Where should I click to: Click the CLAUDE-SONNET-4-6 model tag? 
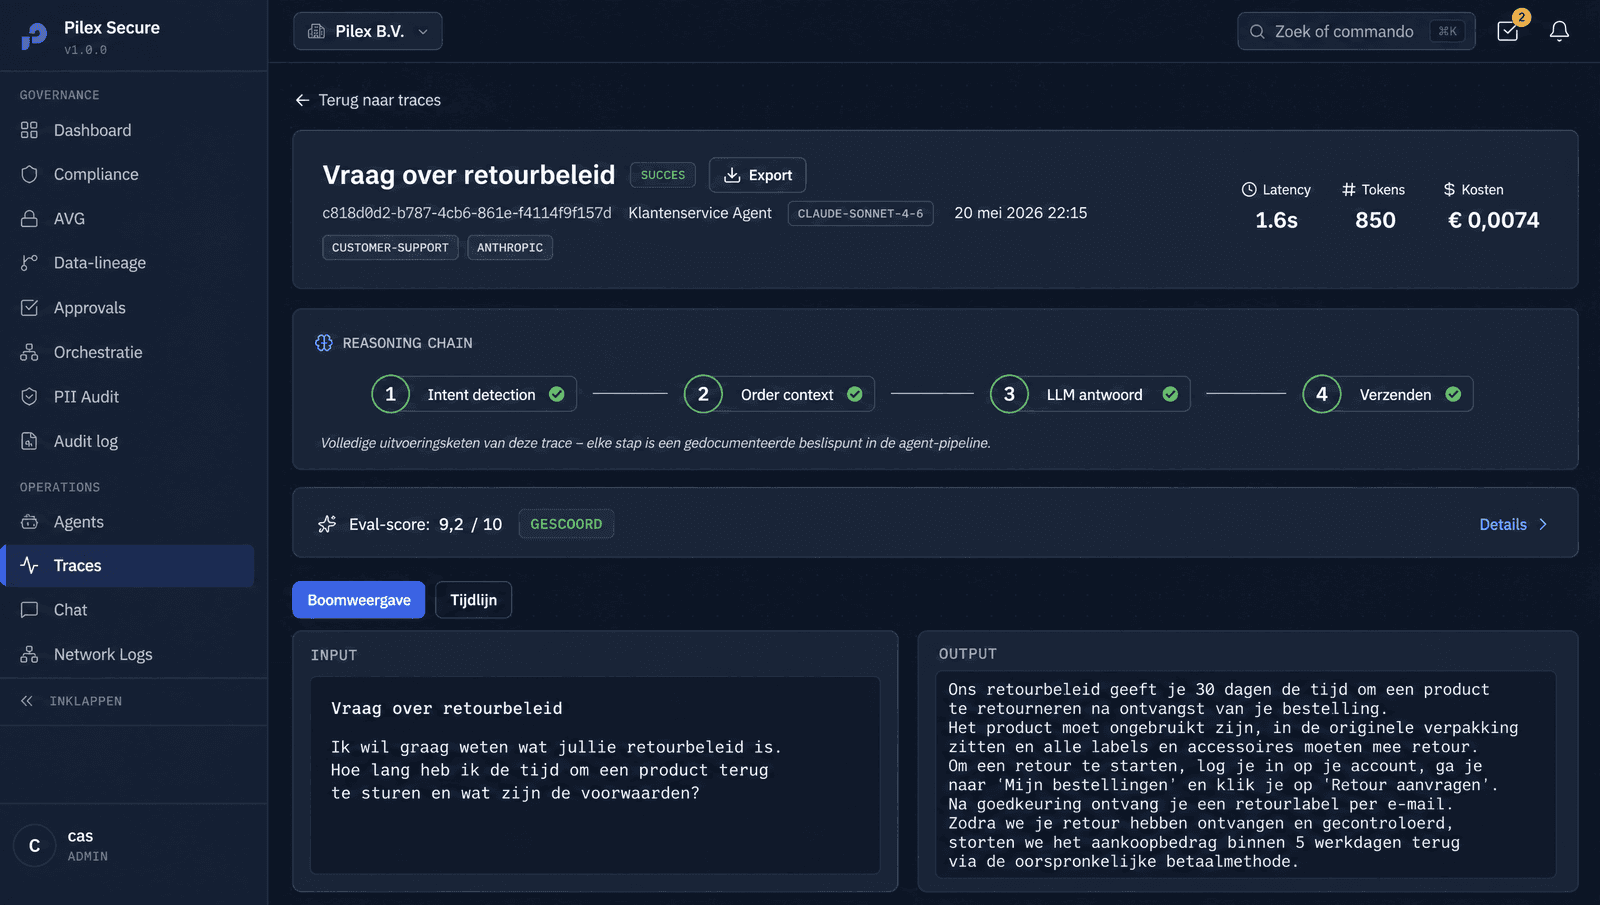860,214
